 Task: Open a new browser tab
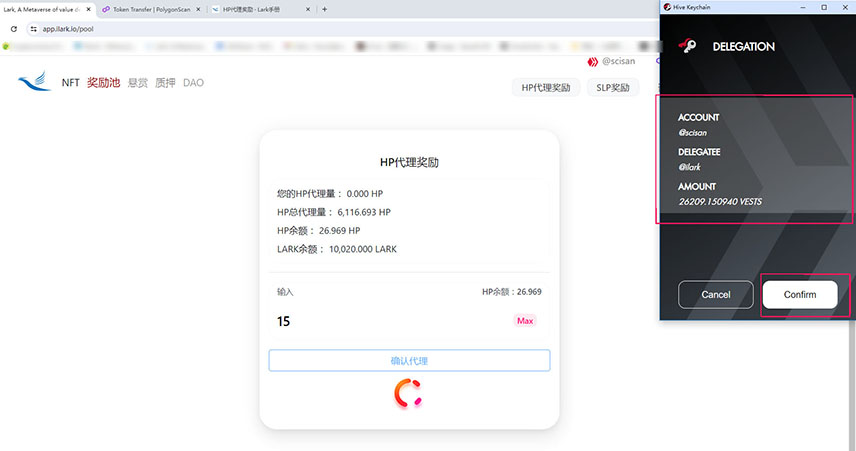click(324, 9)
